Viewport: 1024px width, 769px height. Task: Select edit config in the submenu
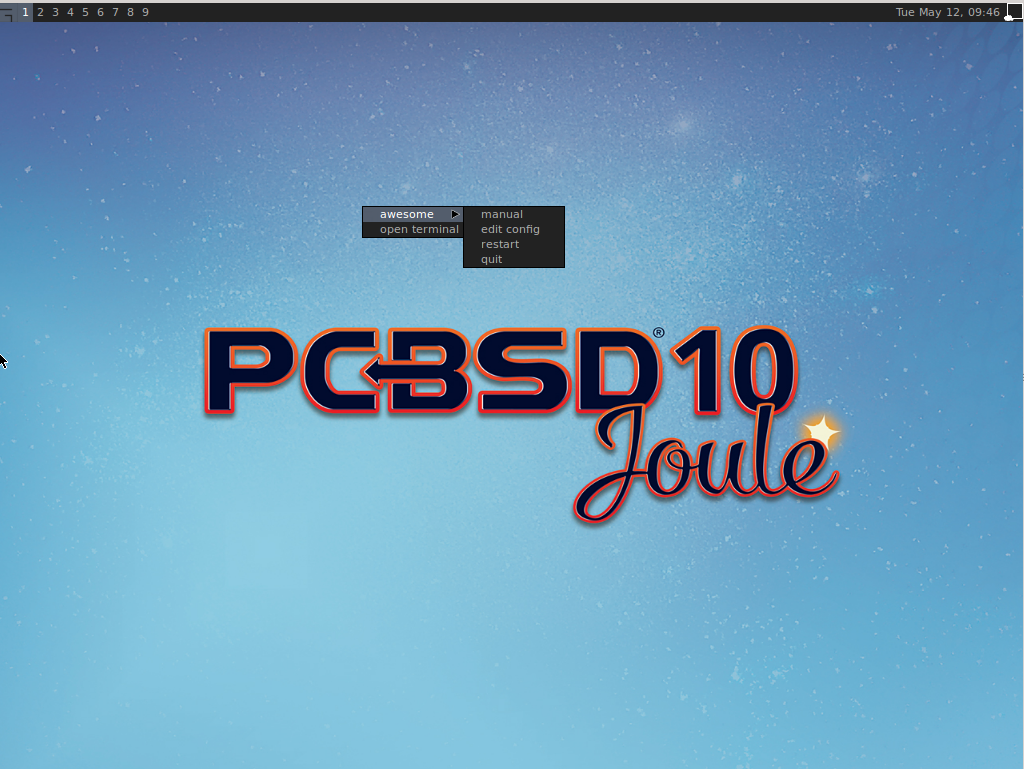tap(514, 229)
